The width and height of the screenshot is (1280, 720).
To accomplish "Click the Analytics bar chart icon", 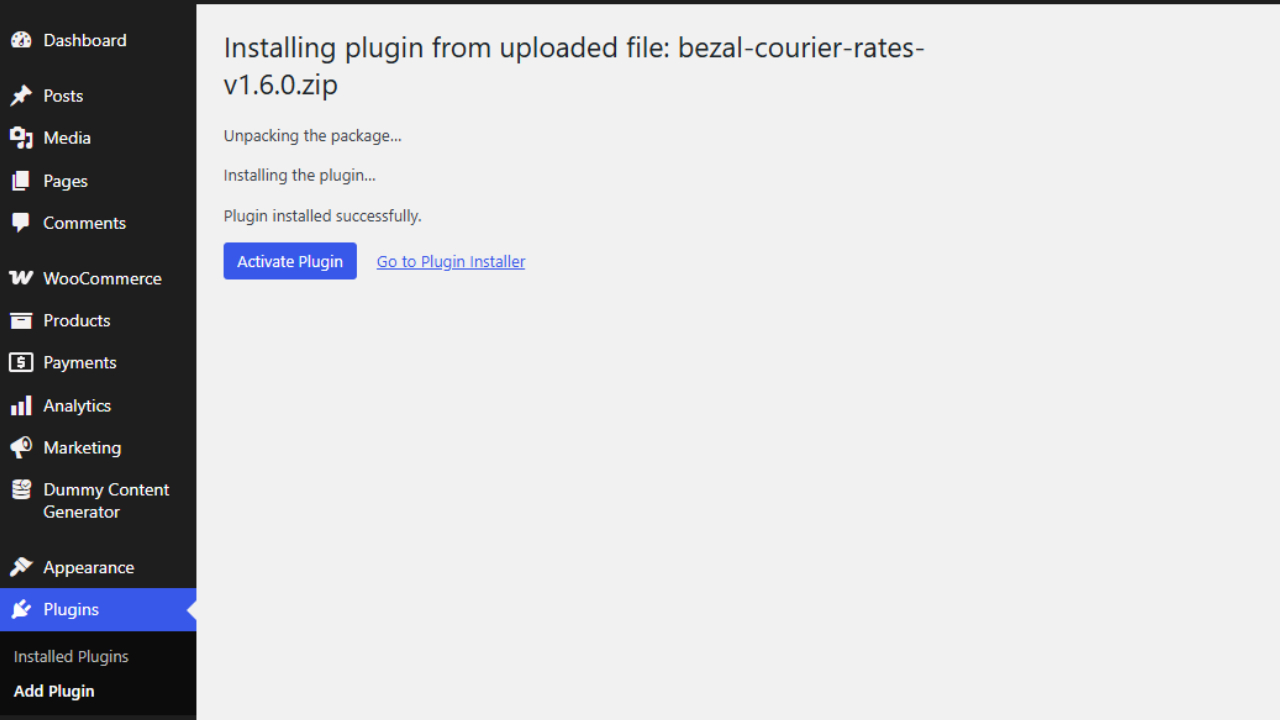I will (21, 405).
